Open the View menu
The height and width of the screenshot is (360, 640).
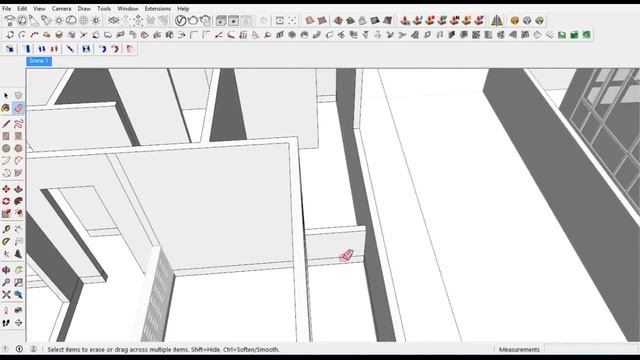39,8
